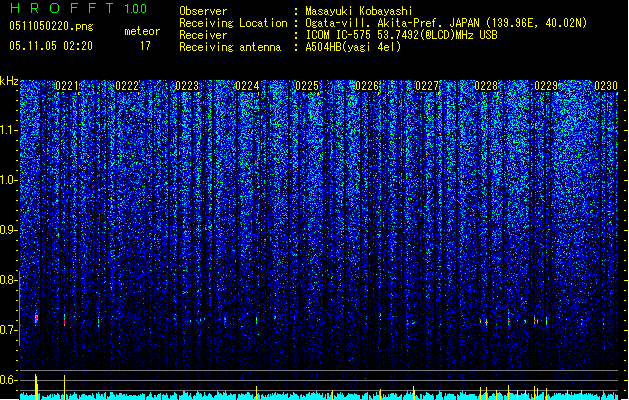This screenshot has width=629, height=400.
Task: Click the 1.1 kHz axis label
Action: click(x=8, y=130)
